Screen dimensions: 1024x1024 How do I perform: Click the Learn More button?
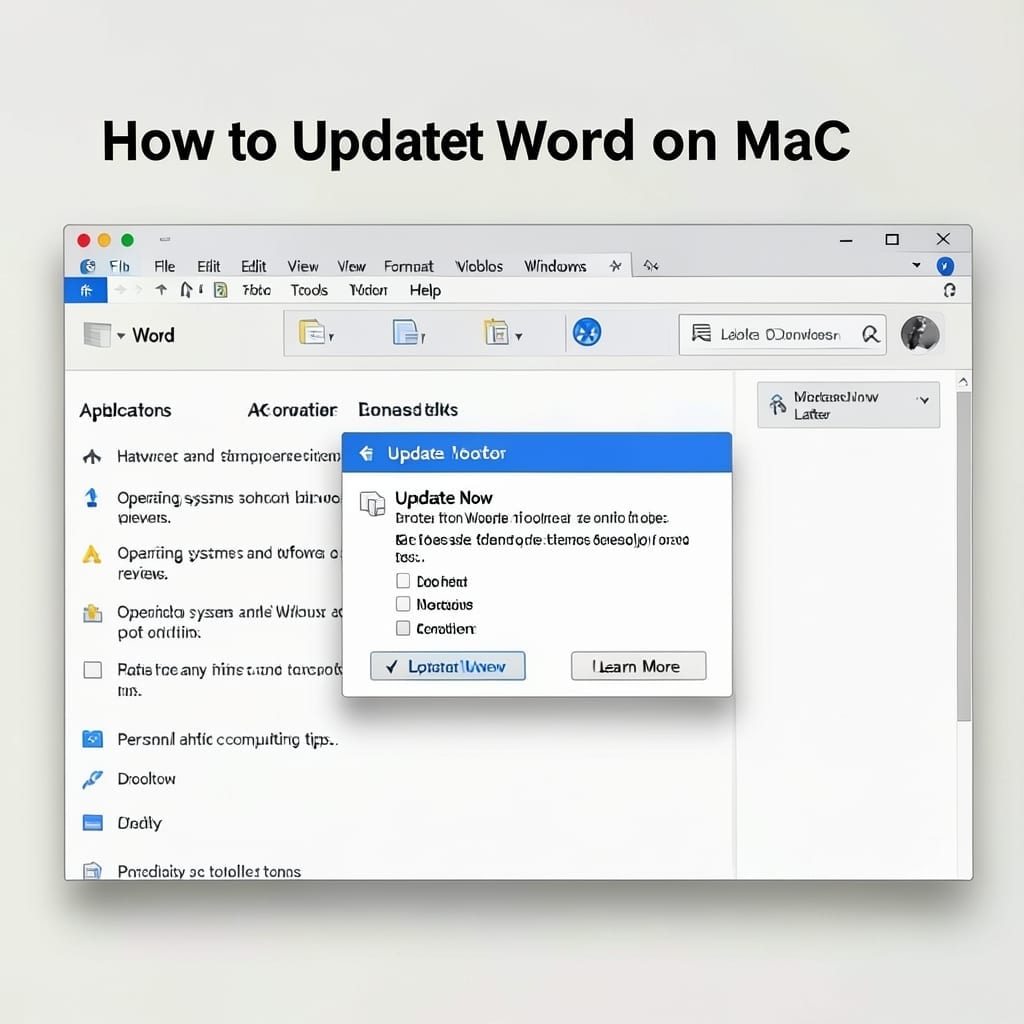[x=638, y=666]
